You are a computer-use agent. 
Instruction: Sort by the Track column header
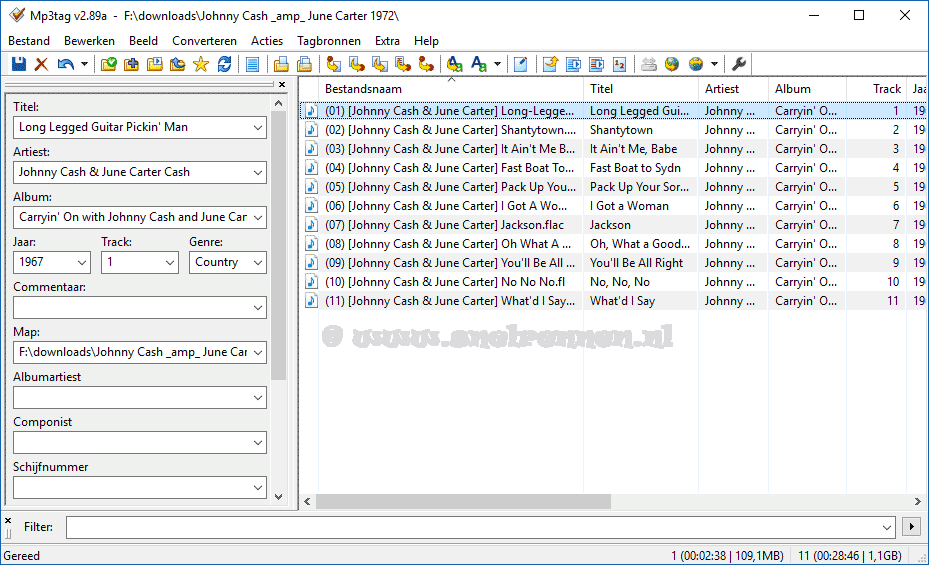pyautogui.click(x=877, y=89)
